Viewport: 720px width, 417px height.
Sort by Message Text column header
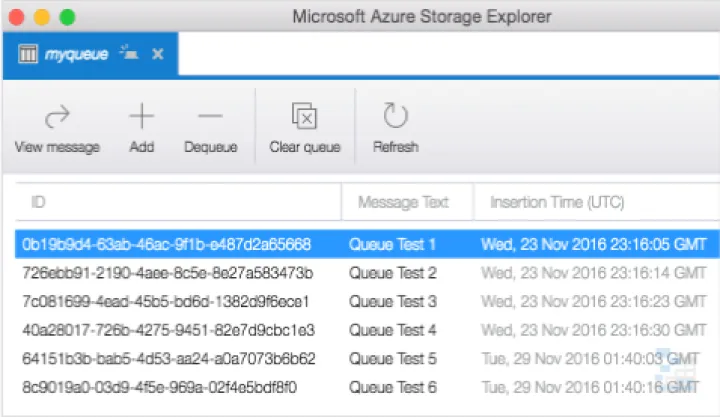[x=403, y=203]
